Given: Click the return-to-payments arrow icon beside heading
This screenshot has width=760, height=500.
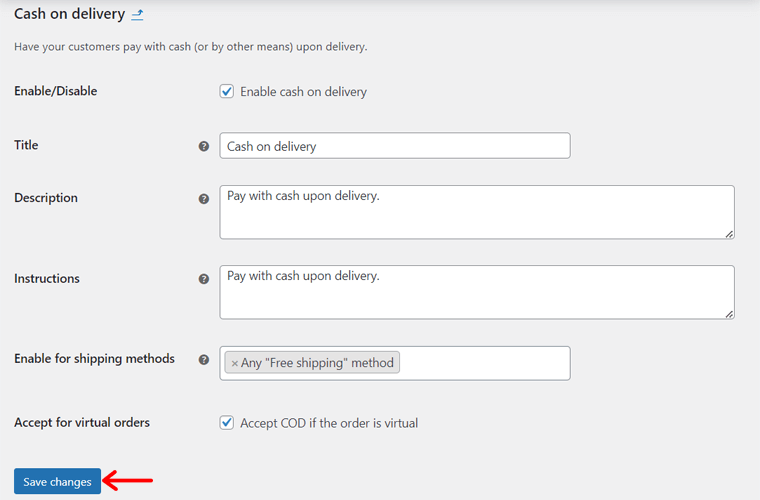Looking at the screenshot, I should coord(137,15).
